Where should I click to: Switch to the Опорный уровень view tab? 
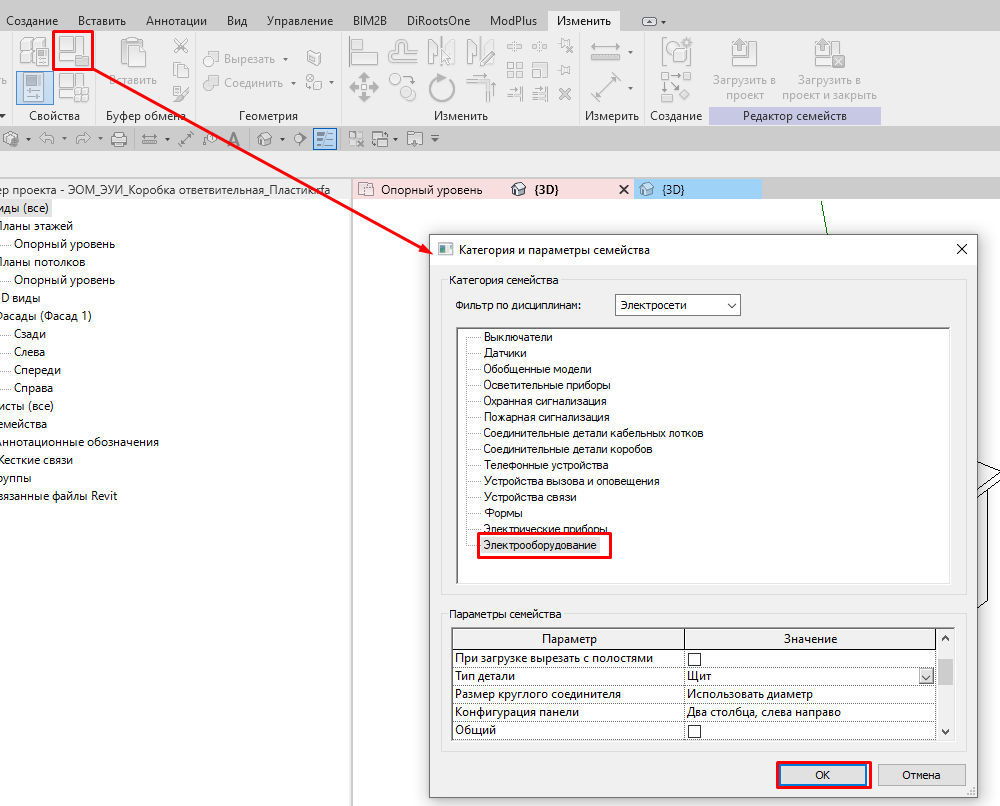click(430, 189)
